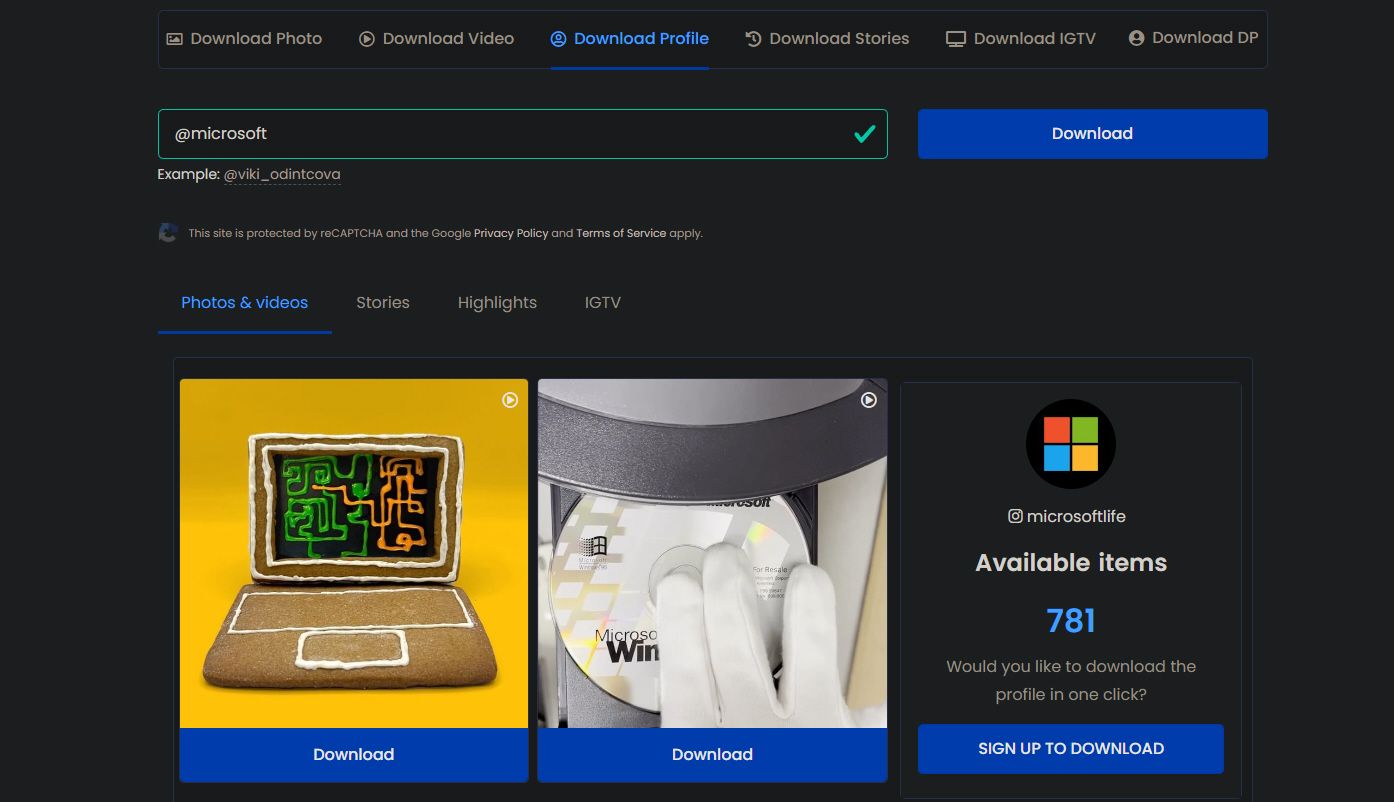Click the avatar icon beside Download DP
1394x802 pixels.
(x=1136, y=38)
